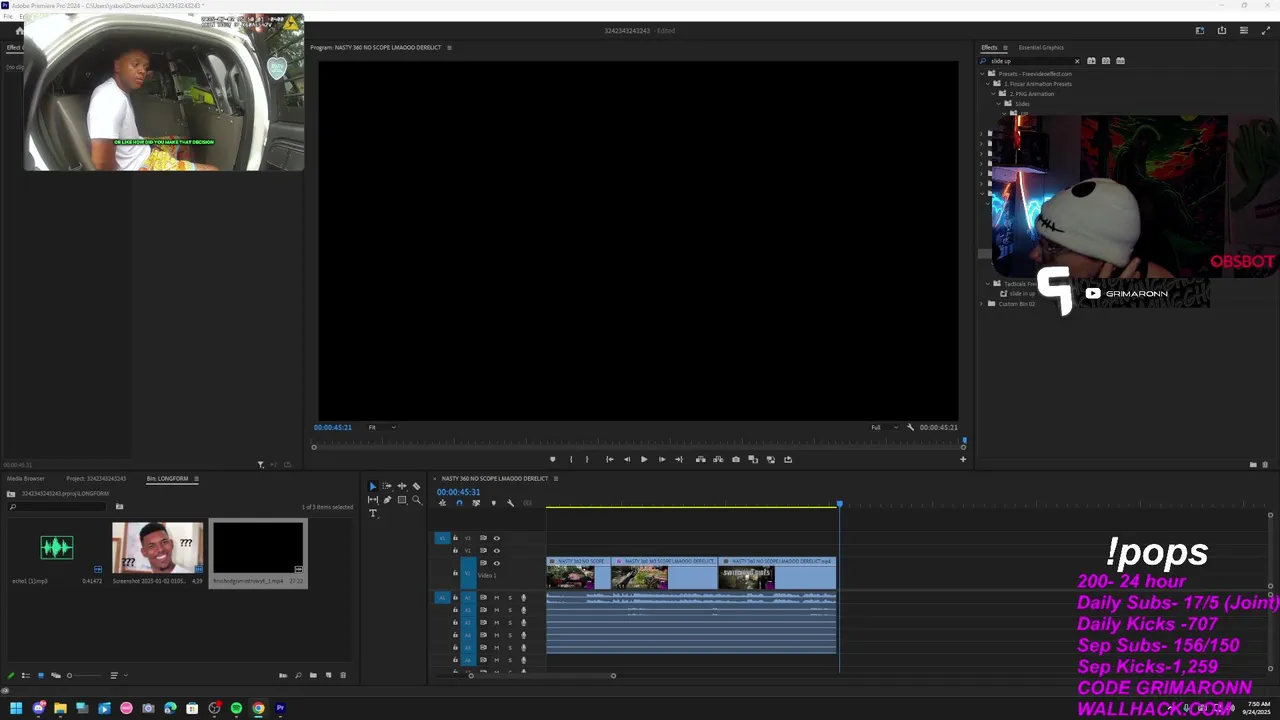Collapse the PNG Animation folder

[995, 94]
